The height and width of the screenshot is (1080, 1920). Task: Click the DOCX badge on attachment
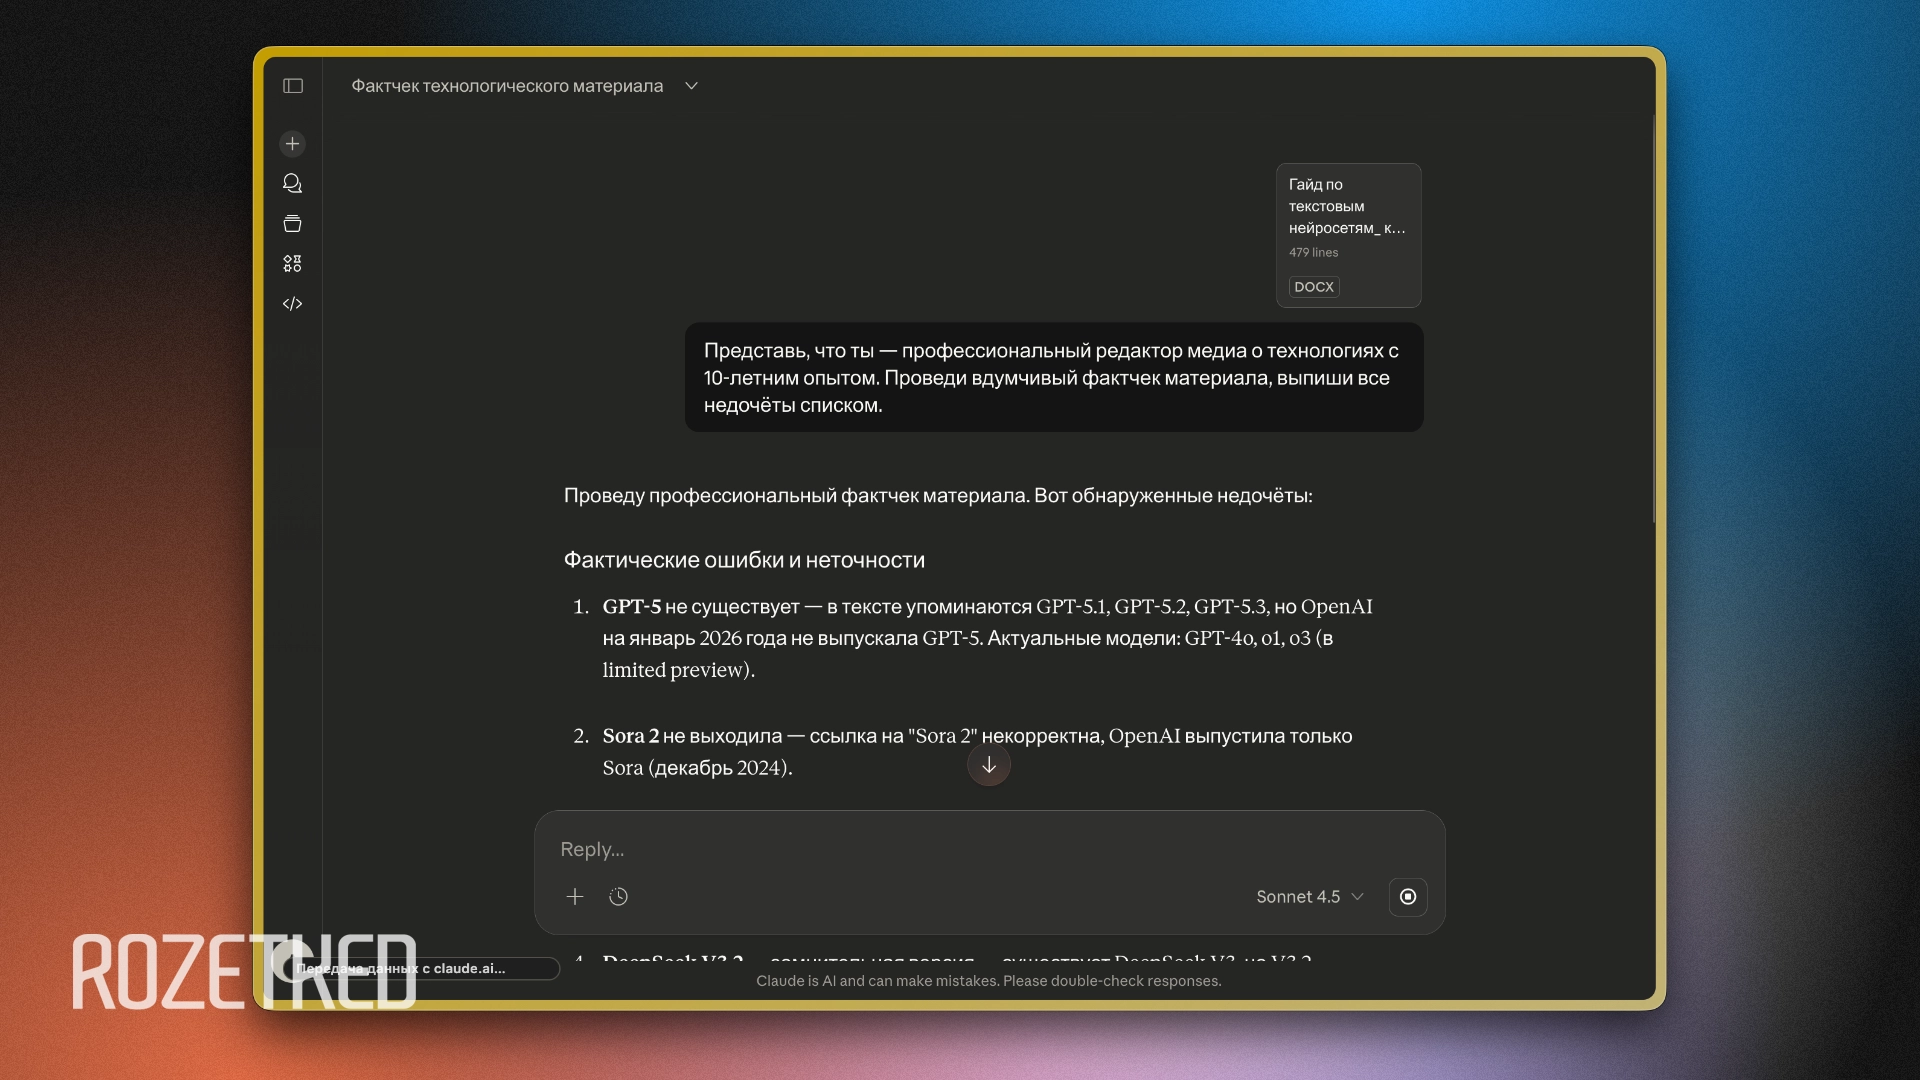pos(1314,287)
